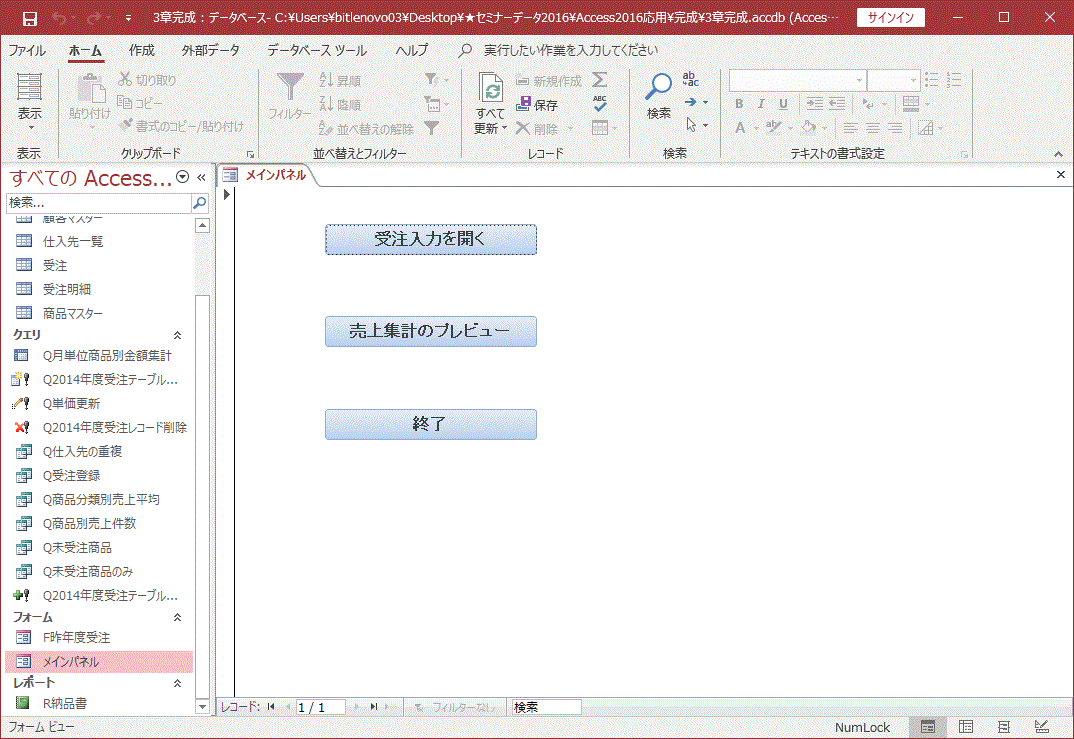The height and width of the screenshot is (739, 1074).
Task: Collapse the ribbon with the up chevron
Action: click(1058, 154)
